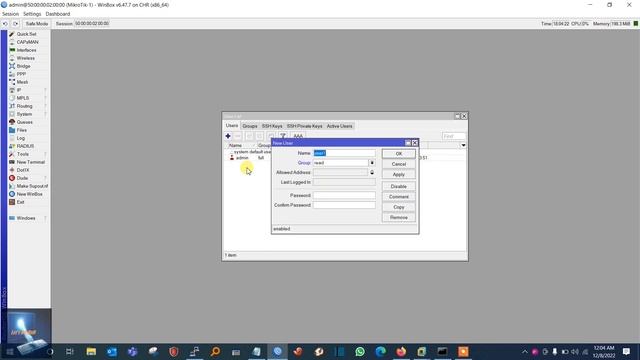Open the Settings menu
This screenshot has width=640, height=360.
coord(32,14)
